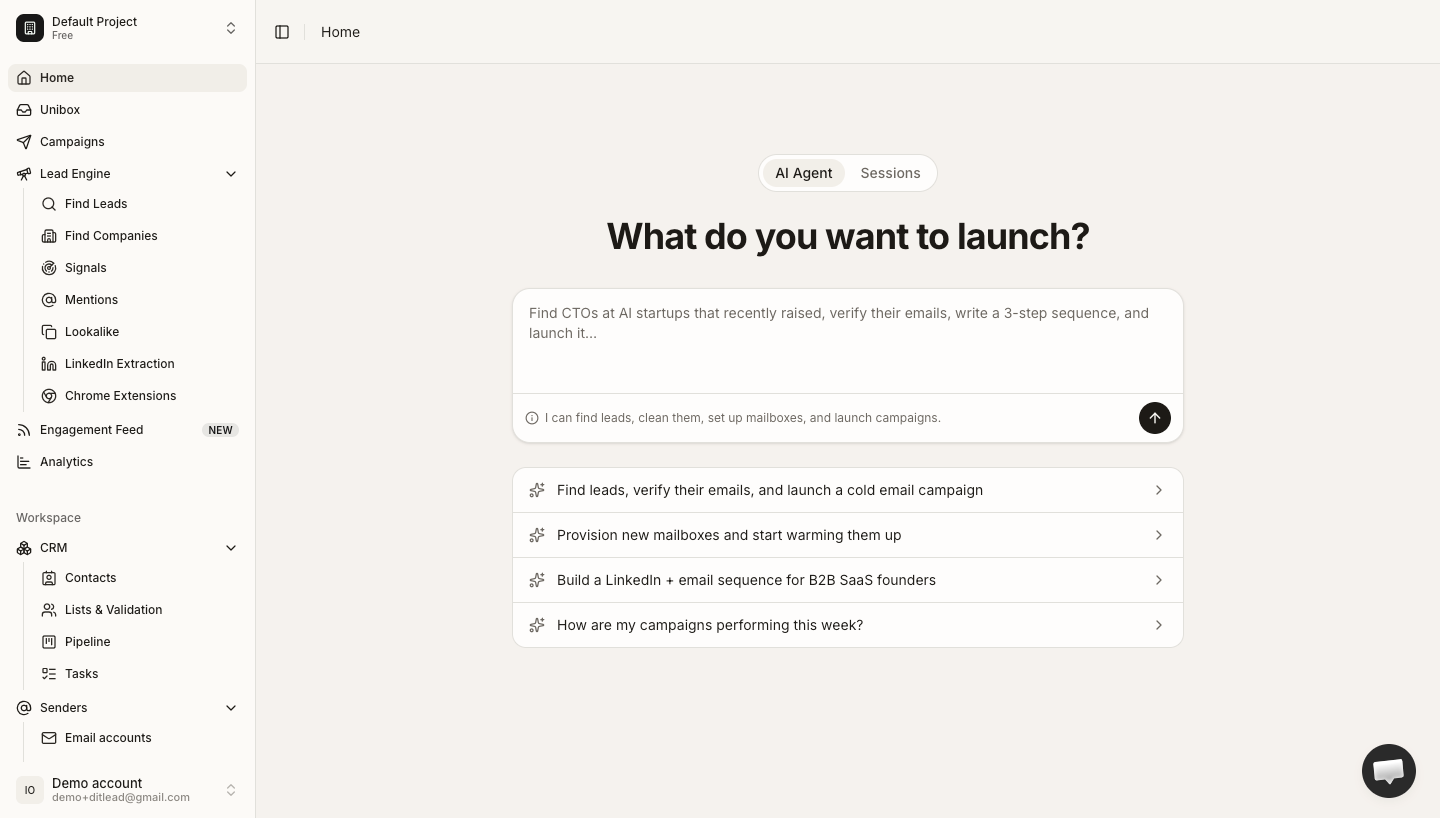Choose the cold email campaign suggestion
This screenshot has height=818, width=1440.
click(x=848, y=490)
